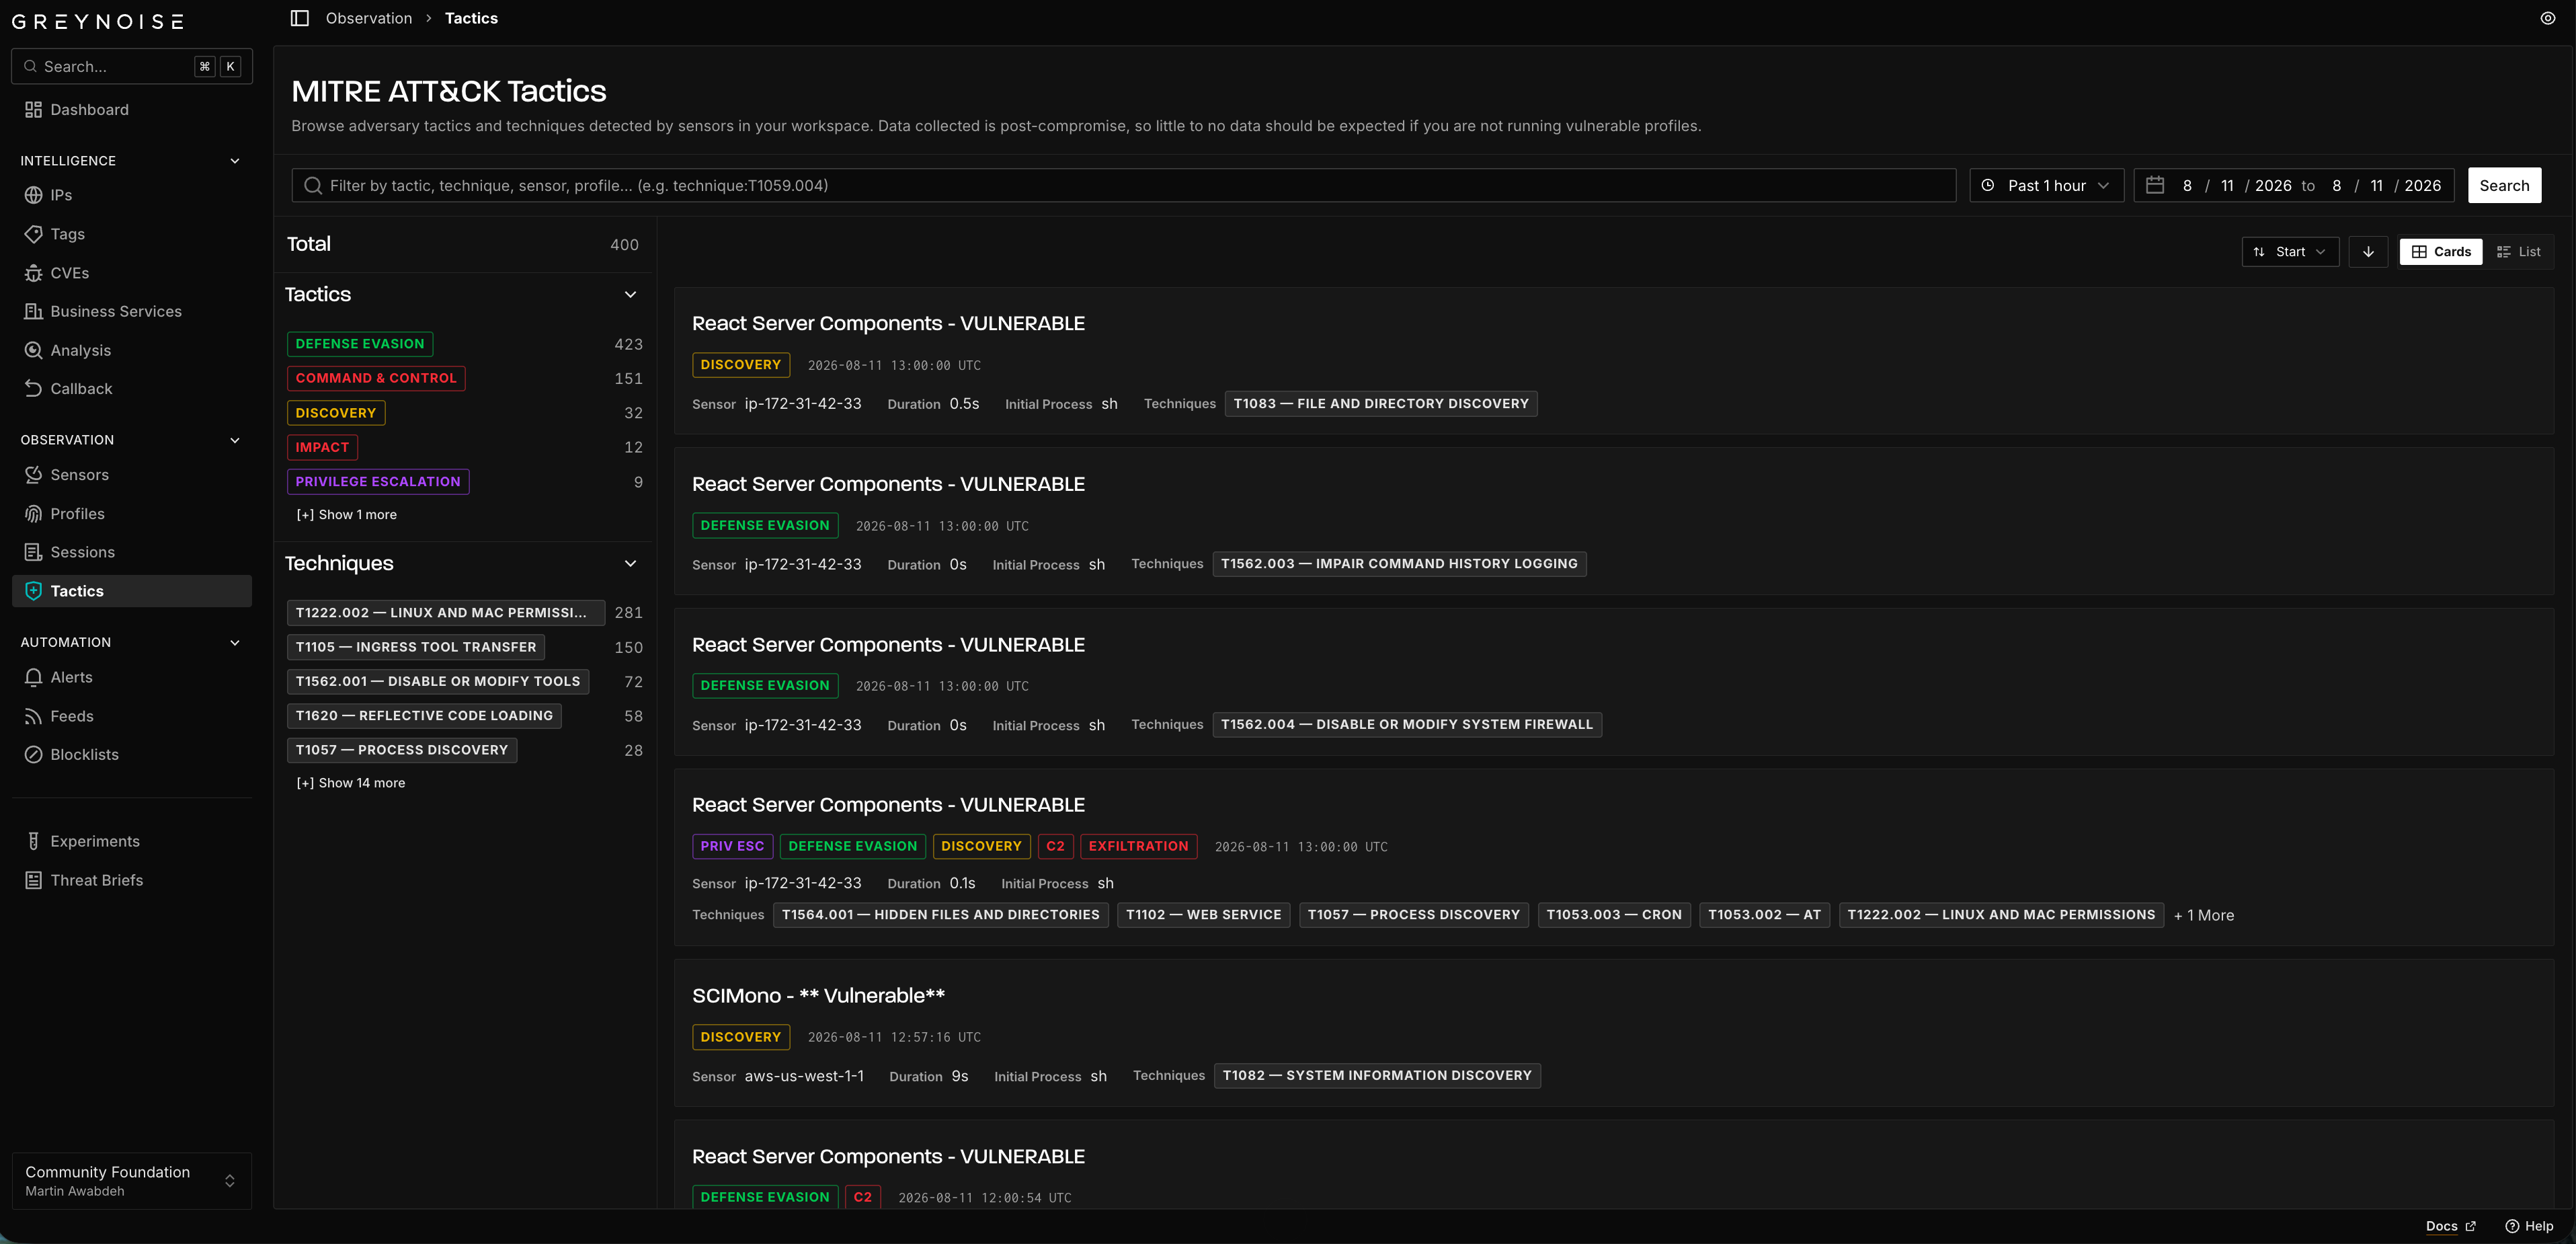
Task: Open the Start sort dropdown
Action: click(x=2290, y=252)
